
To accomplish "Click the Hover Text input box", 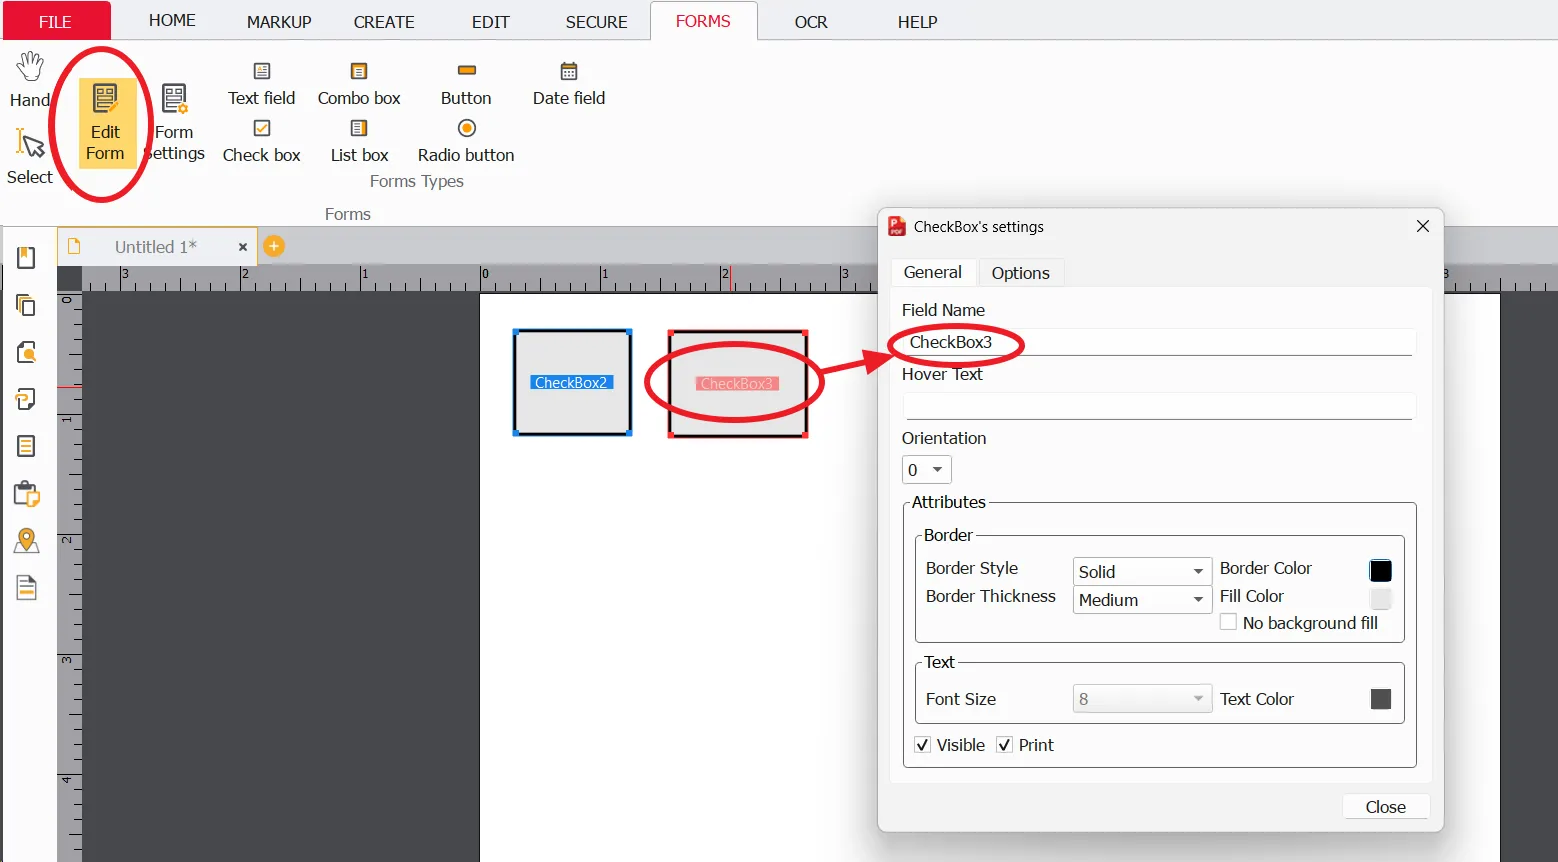I will coord(1158,406).
